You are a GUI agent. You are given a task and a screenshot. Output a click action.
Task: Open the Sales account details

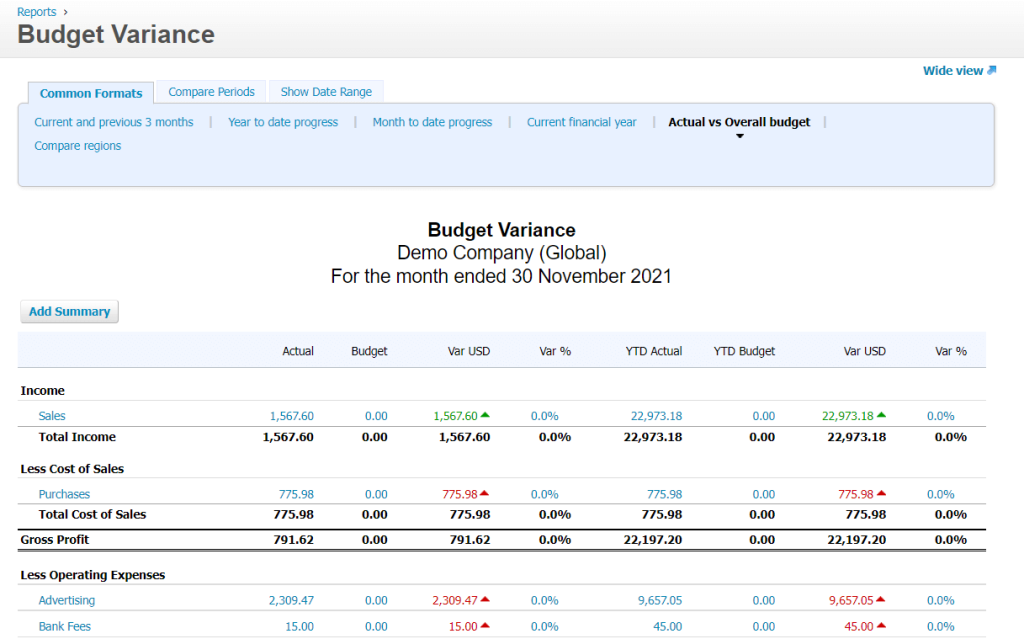tap(51, 415)
